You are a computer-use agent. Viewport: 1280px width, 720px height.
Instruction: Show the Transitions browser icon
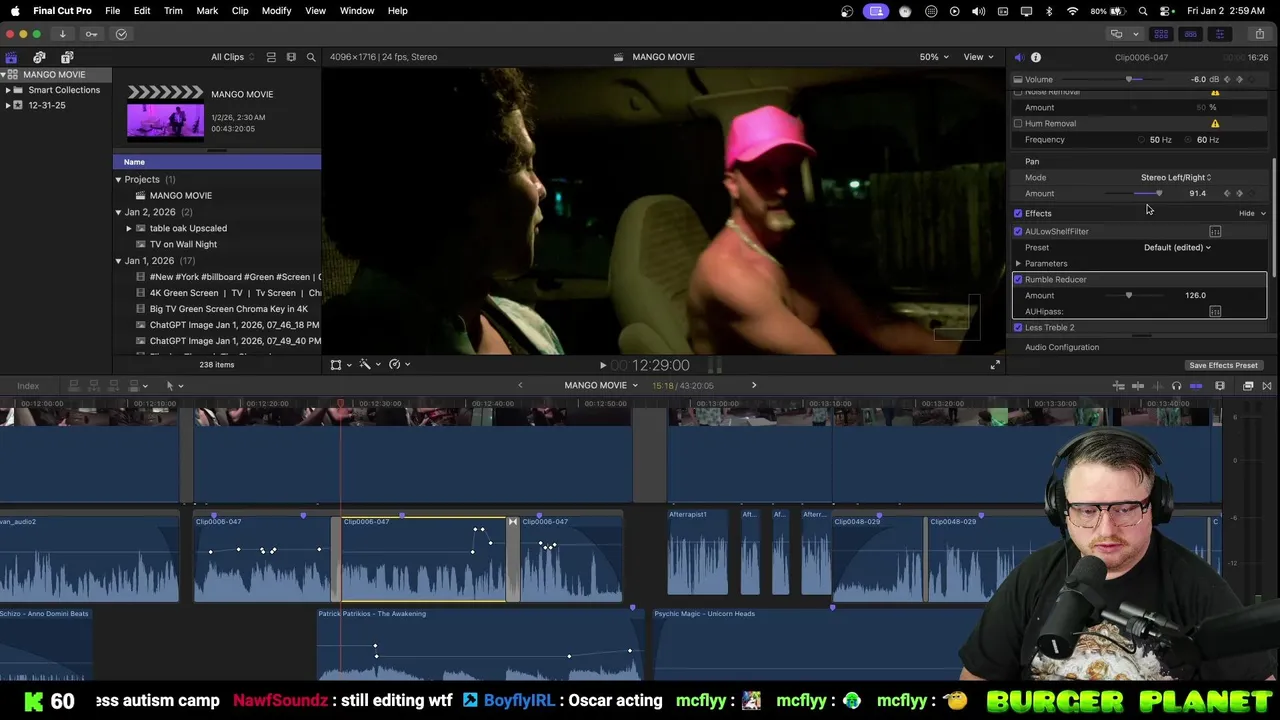tap(1267, 386)
